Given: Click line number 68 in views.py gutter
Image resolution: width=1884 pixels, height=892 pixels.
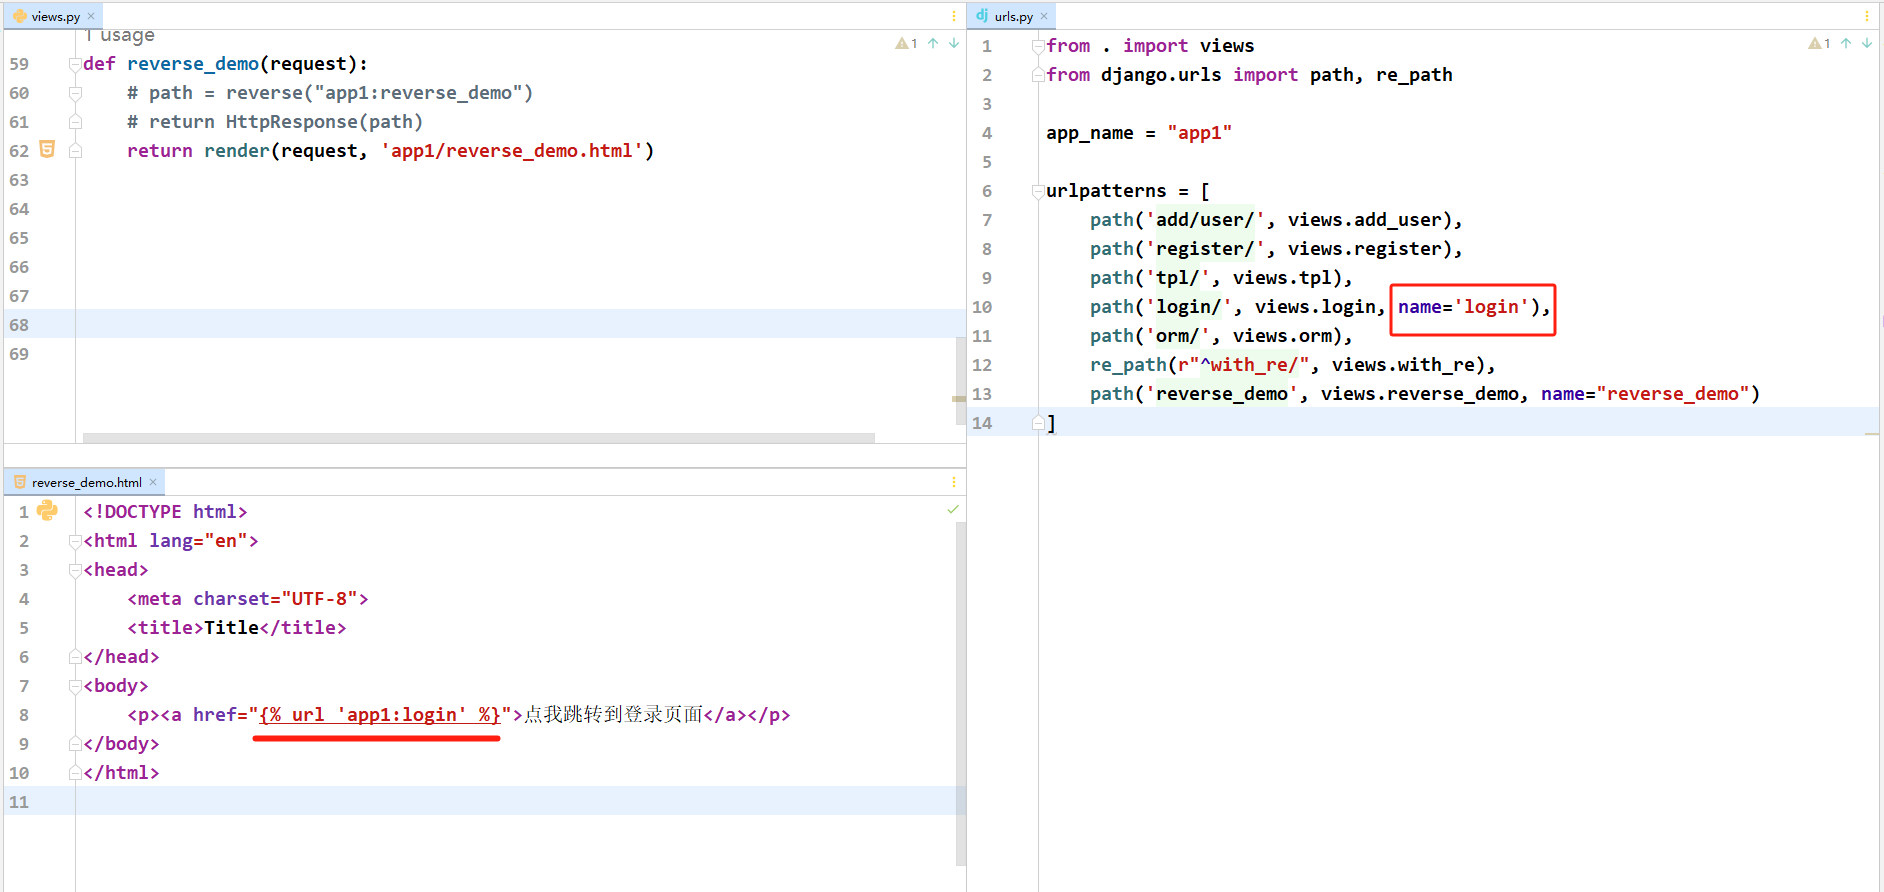Looking at the screenshot, I should pos(19,325).
